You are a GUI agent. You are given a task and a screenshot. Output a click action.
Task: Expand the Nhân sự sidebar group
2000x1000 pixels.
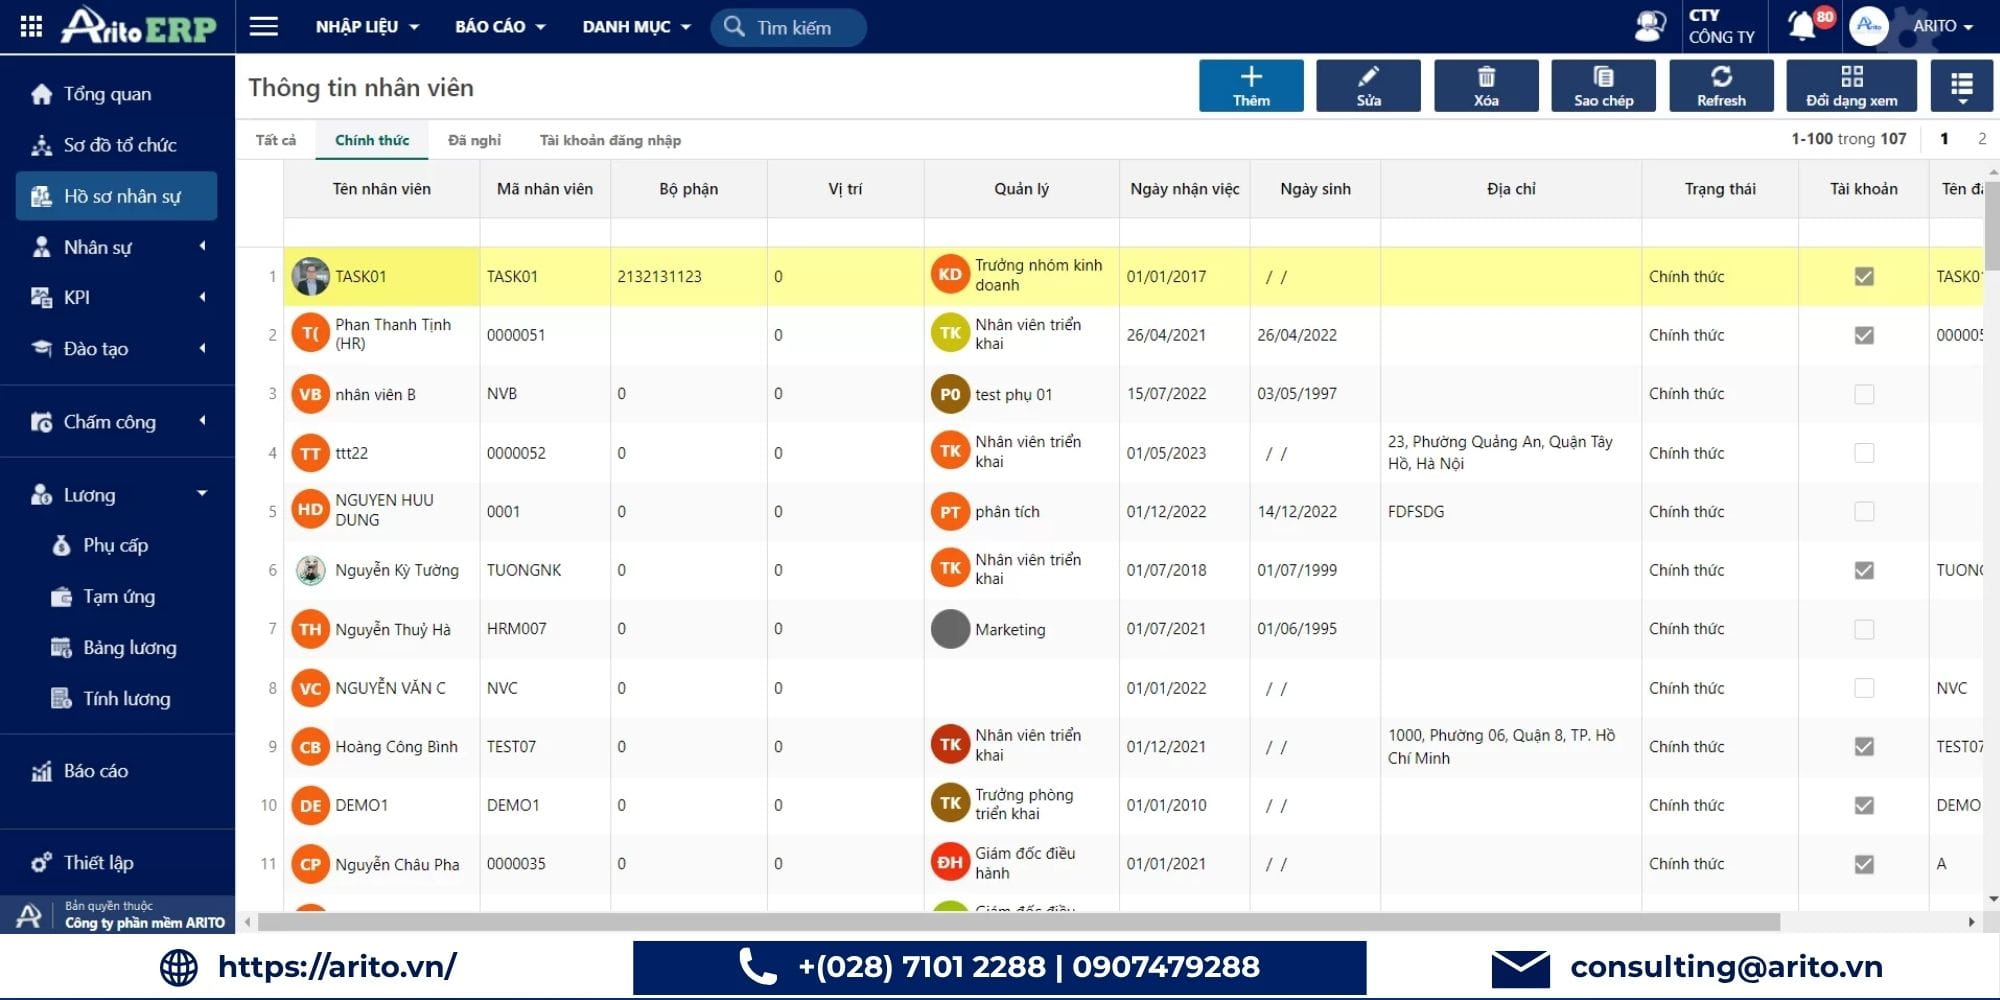tap(118, 247)
